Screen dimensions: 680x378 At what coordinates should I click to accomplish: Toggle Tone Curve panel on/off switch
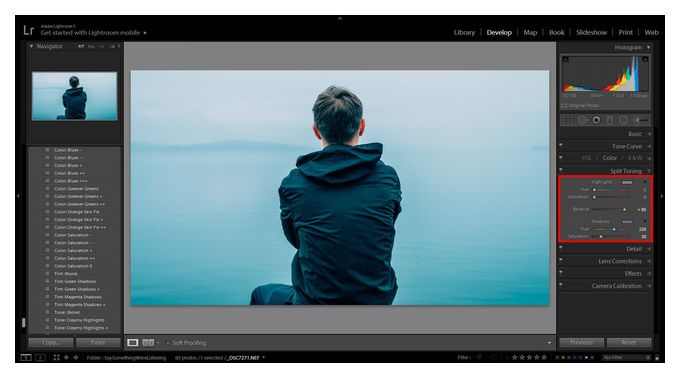tap(561, 145)
